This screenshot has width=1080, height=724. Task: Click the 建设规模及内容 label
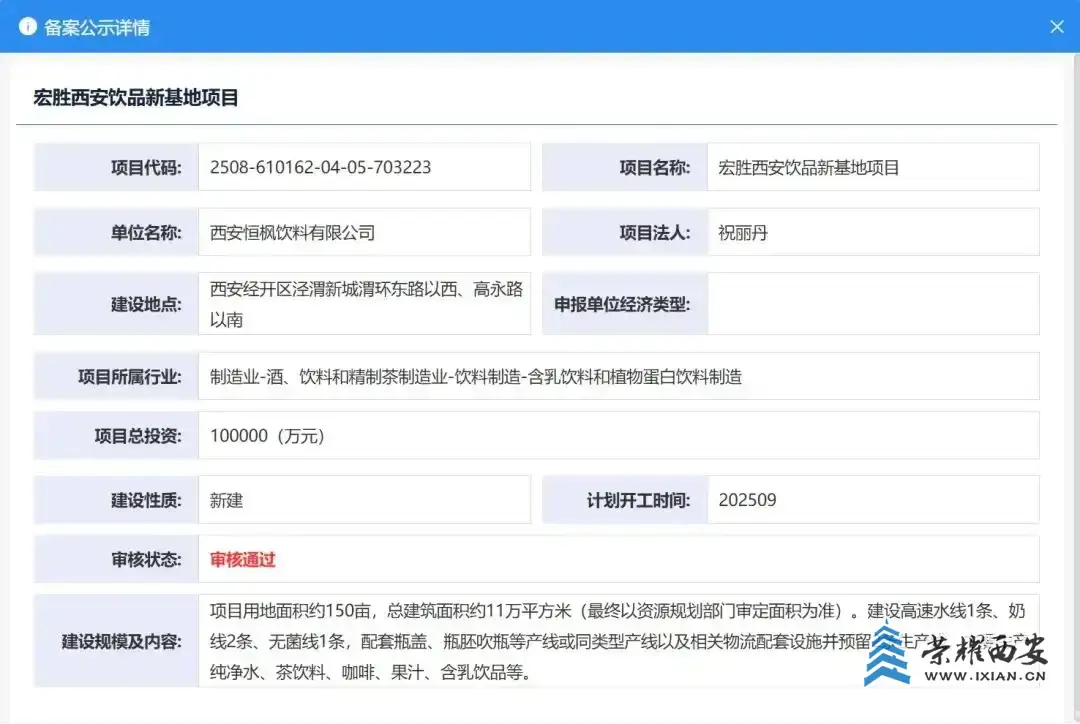122,641
